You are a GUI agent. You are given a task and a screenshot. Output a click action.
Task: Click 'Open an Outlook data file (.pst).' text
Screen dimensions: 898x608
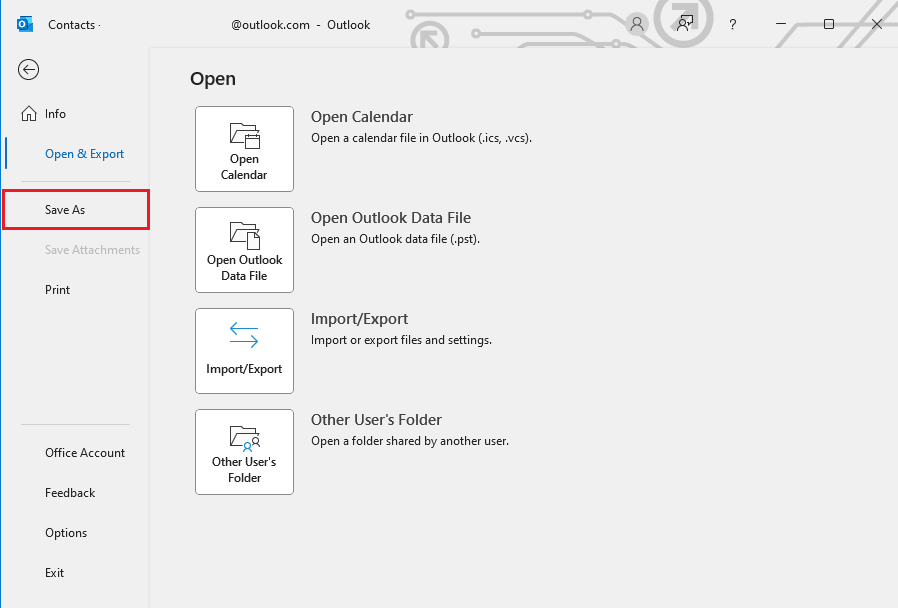(x=395, y=239)
